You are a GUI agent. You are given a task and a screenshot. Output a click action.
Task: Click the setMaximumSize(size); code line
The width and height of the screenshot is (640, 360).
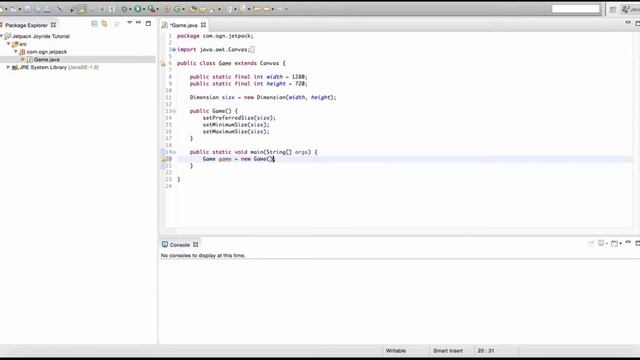[x=236, y=132]
